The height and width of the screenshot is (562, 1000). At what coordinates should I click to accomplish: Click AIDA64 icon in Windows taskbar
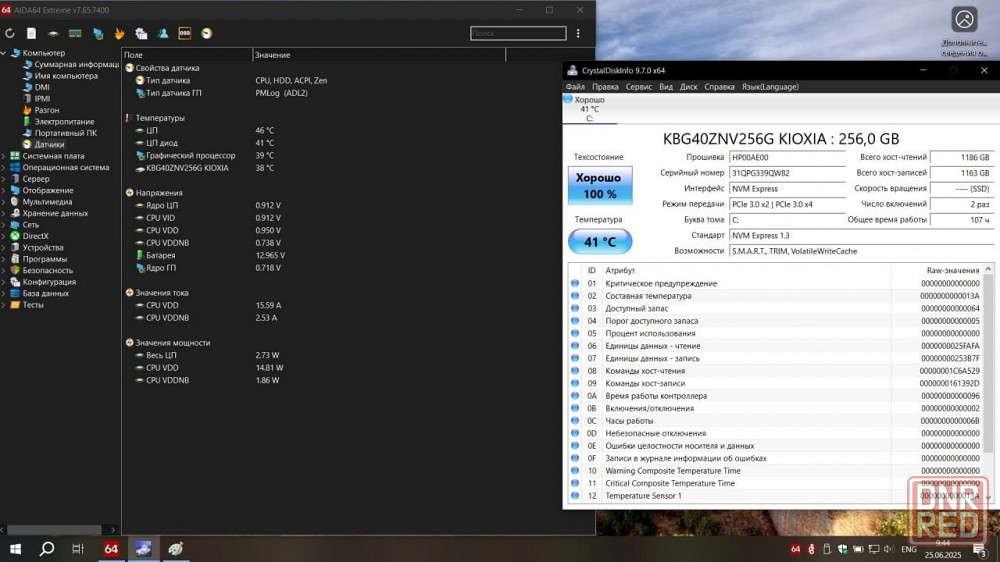[111, 549]
